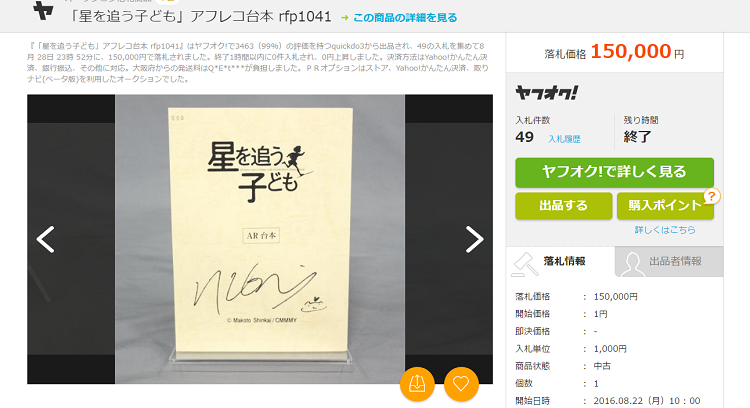750x408 pixels.
Task: Click the 購入ポイント button
Action: coord(665,206)
